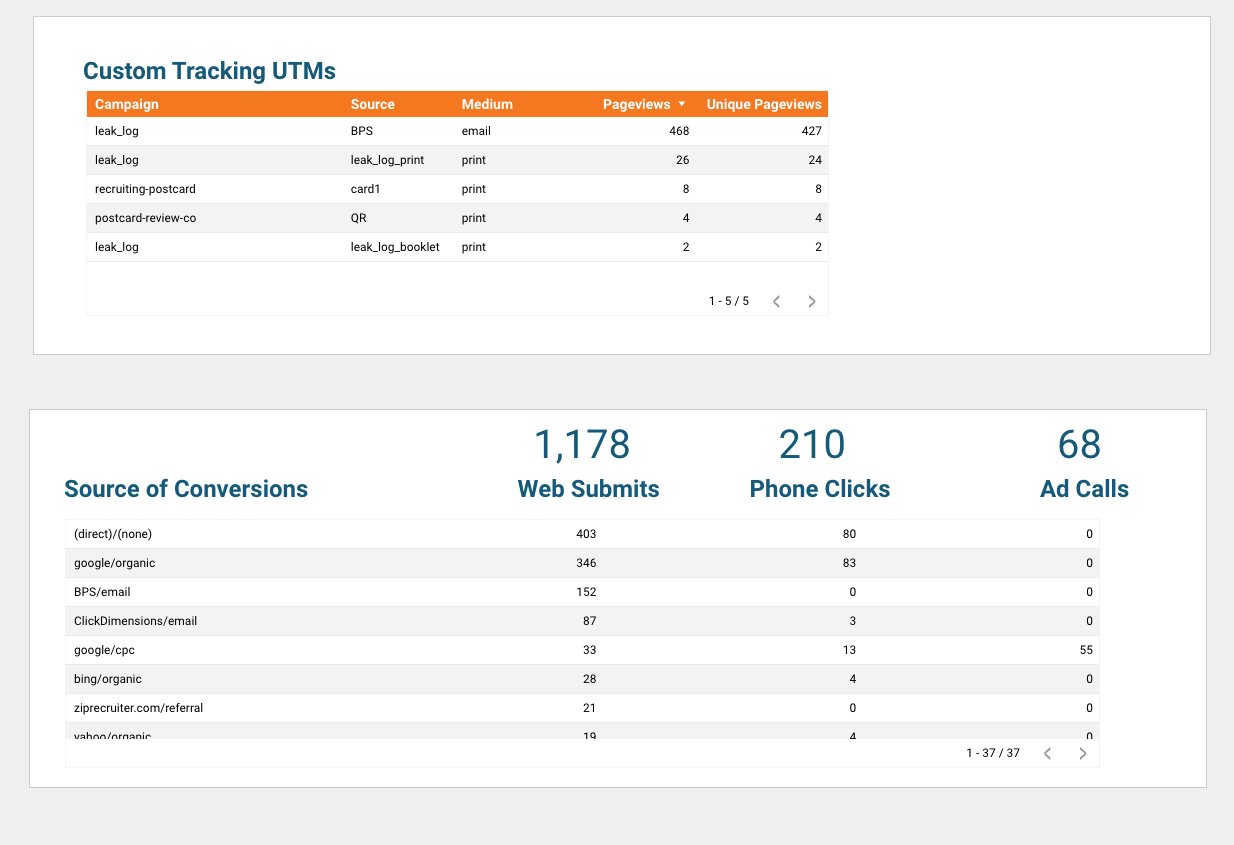The width and height of the screenshot is (1234, 845).
Task: Click web submits value 87
Action: coord(590,621)
